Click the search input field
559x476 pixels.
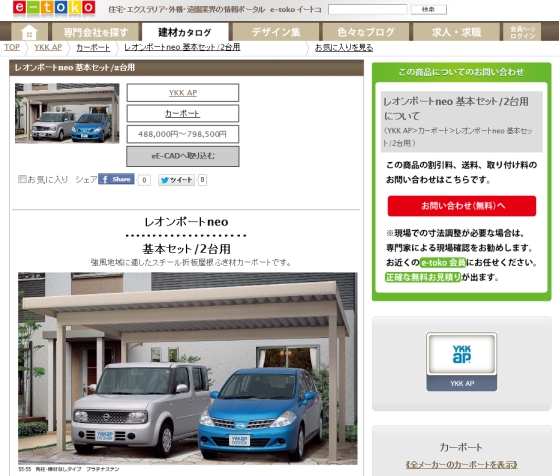367,9
